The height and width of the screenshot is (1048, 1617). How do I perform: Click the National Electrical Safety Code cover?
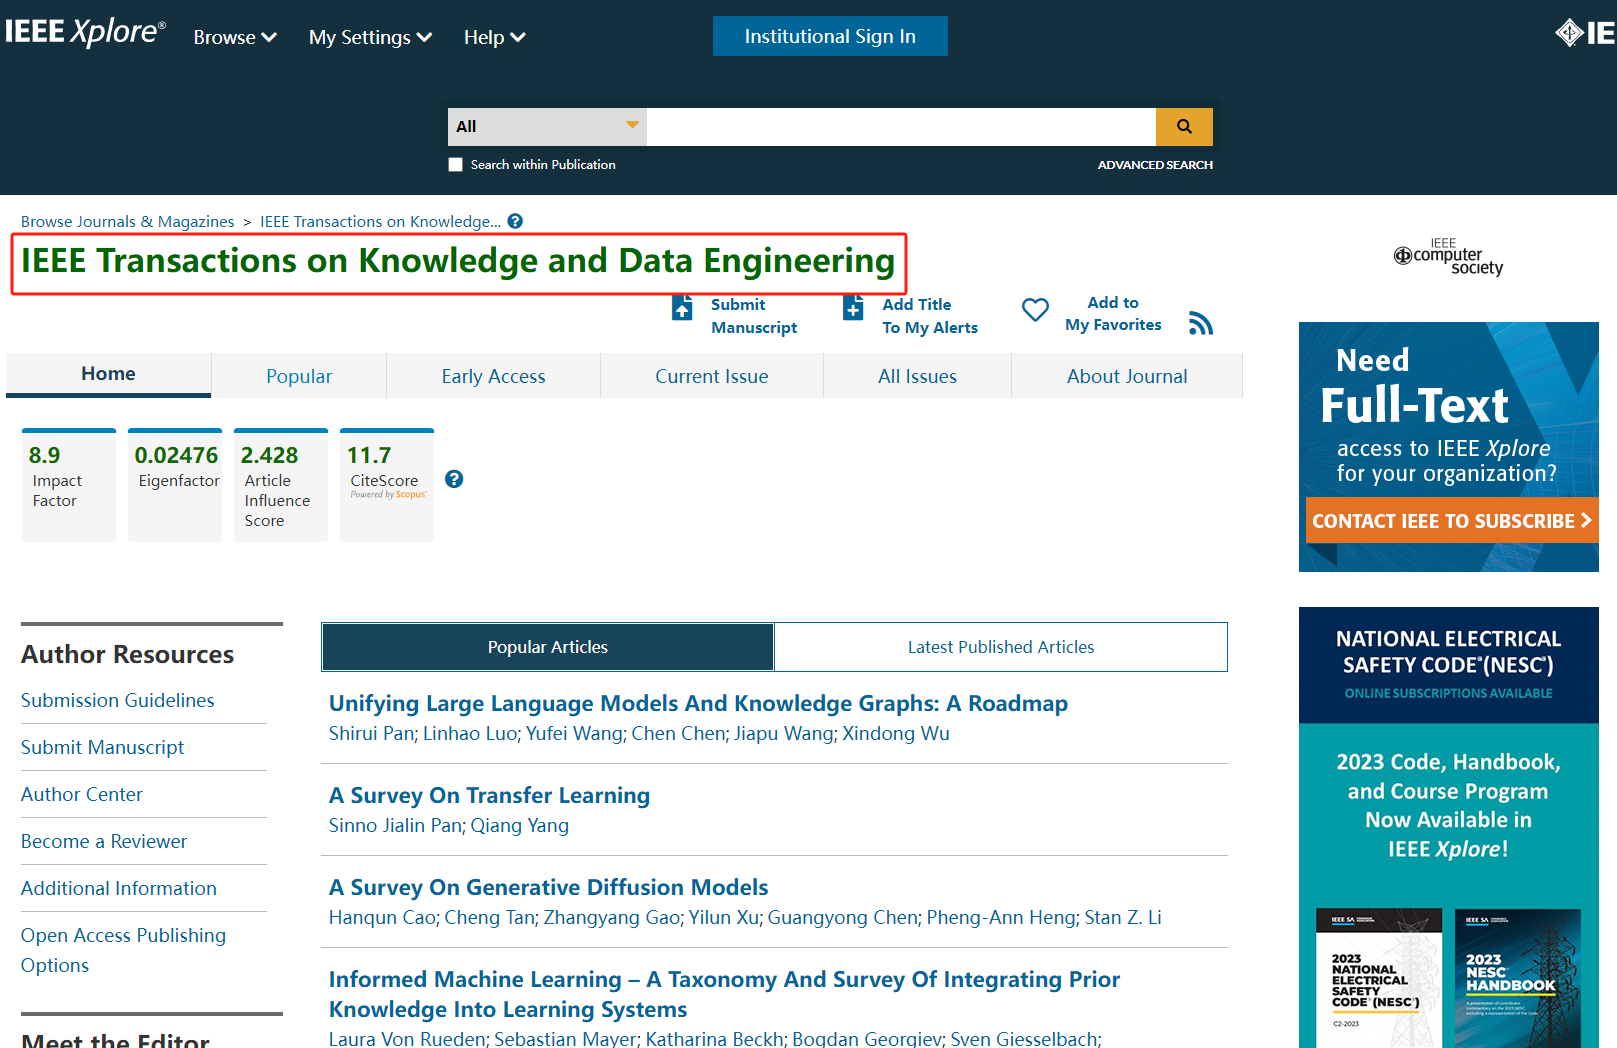[1378, 978]
